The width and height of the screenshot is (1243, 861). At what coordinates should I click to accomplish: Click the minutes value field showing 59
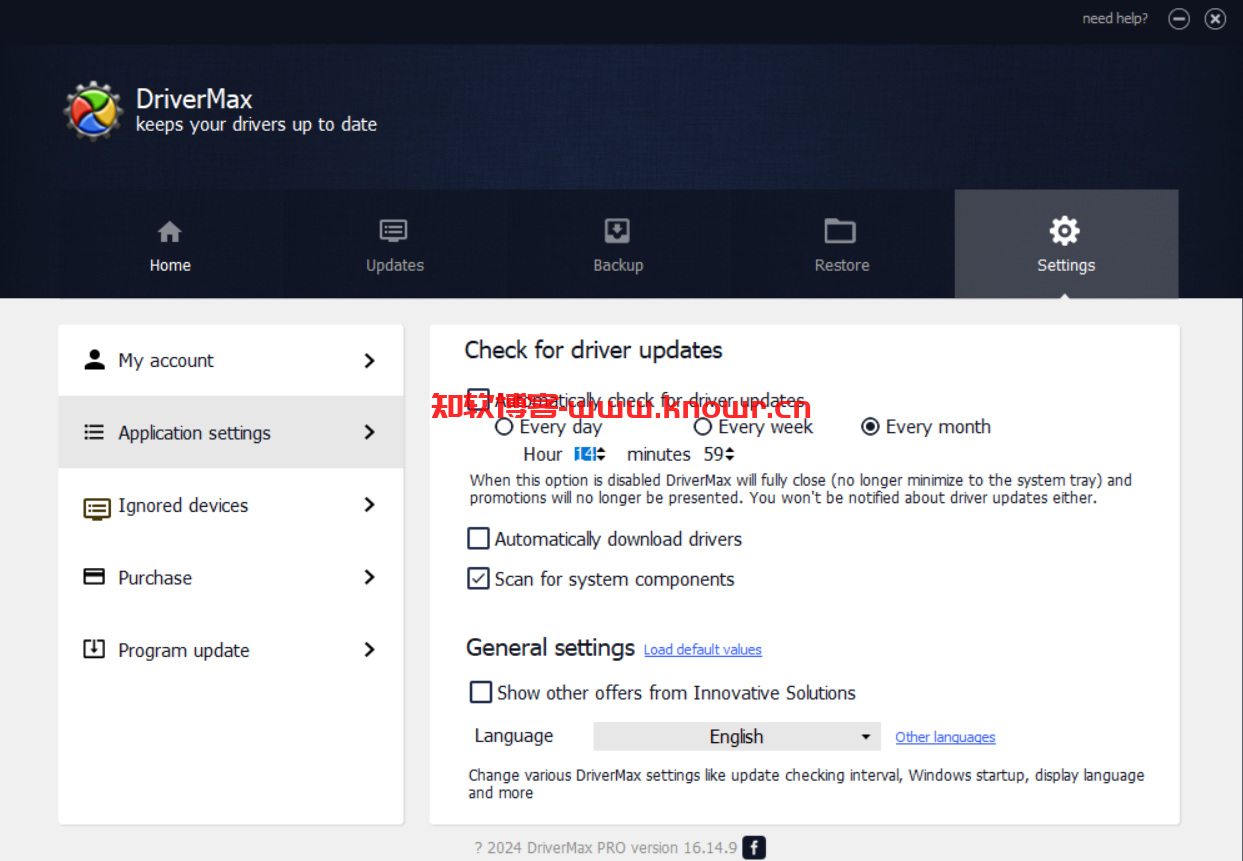(713, 454)
